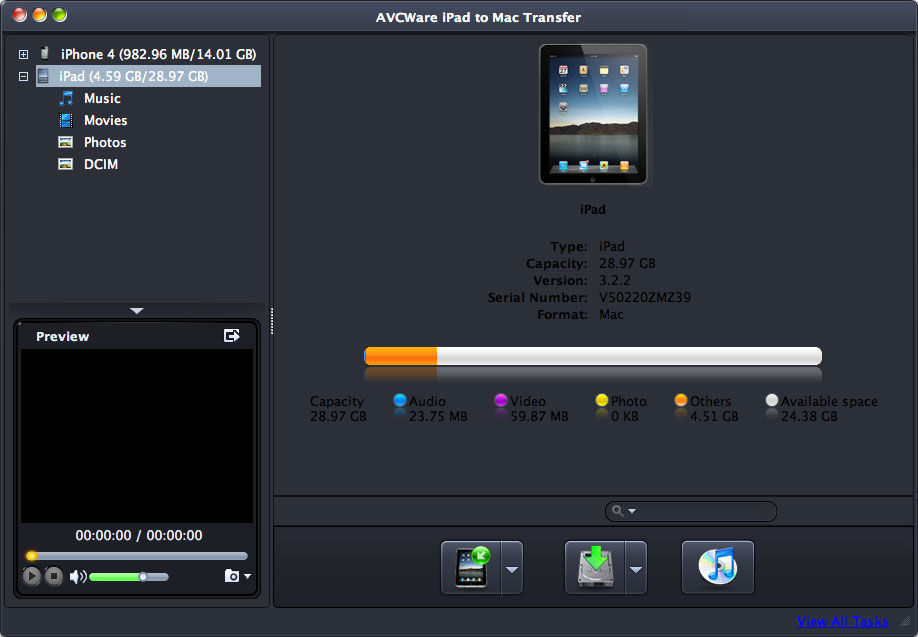Take a snapshot with camera icon
The width and height of the screenshot is (918, 637).
pyautogui.click(x=232, y=576)
